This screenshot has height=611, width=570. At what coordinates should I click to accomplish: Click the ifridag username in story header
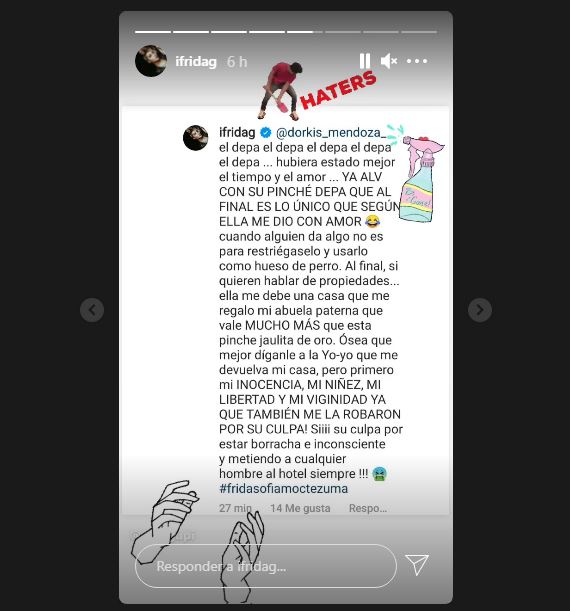coord(196,62)
